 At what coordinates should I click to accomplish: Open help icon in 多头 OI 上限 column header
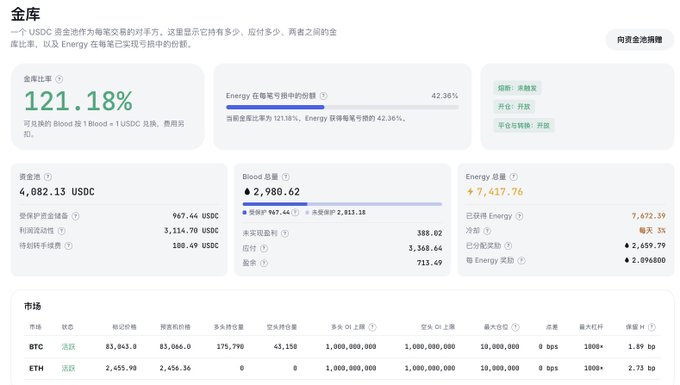point(372,327)
